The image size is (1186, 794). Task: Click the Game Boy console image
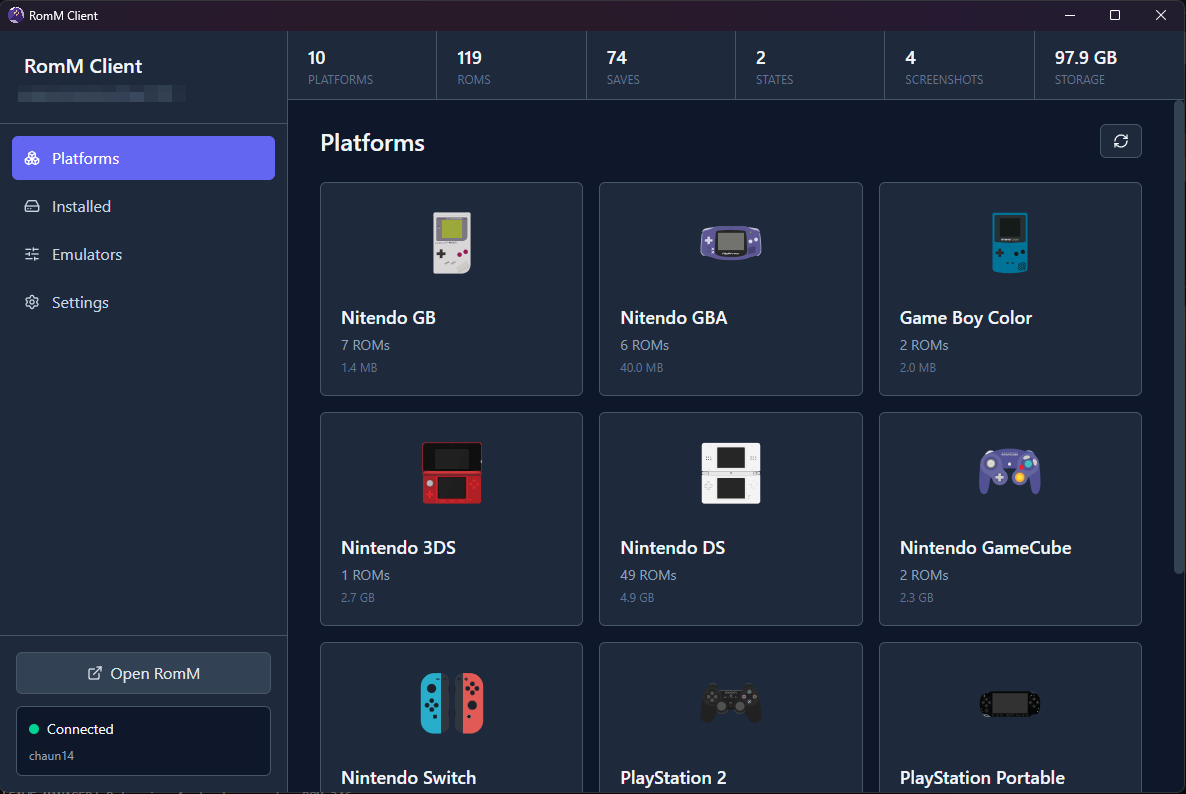click(452, 243)
